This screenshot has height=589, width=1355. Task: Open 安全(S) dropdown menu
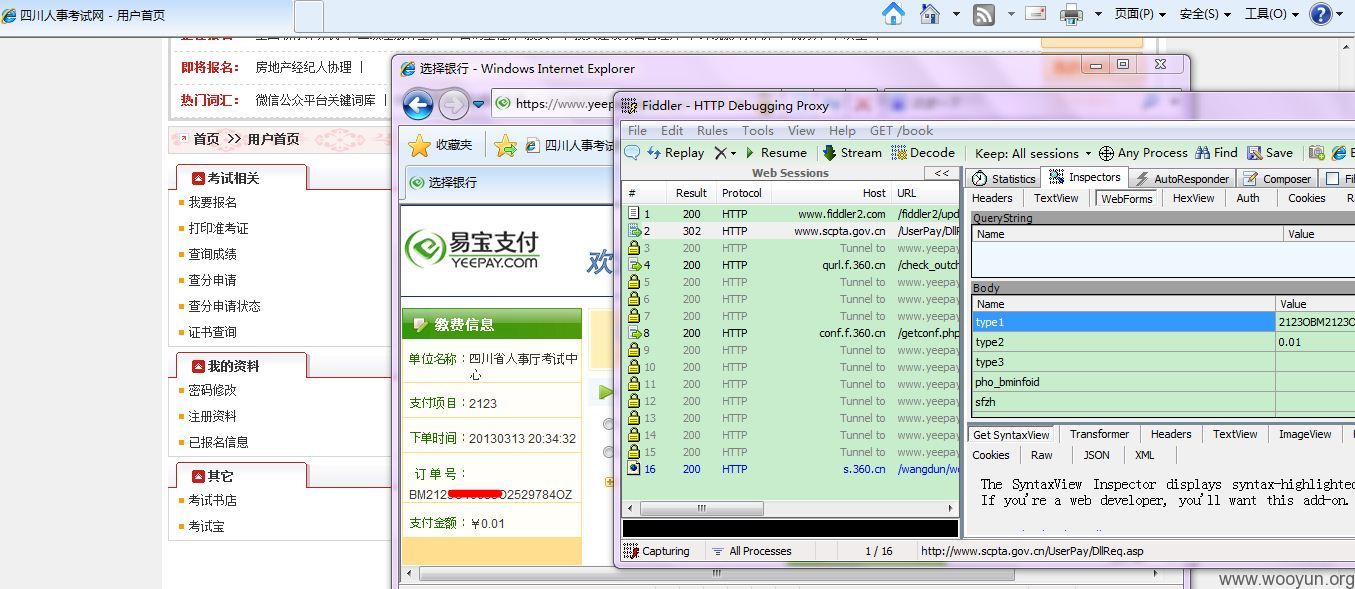[x=1206, y=14]
